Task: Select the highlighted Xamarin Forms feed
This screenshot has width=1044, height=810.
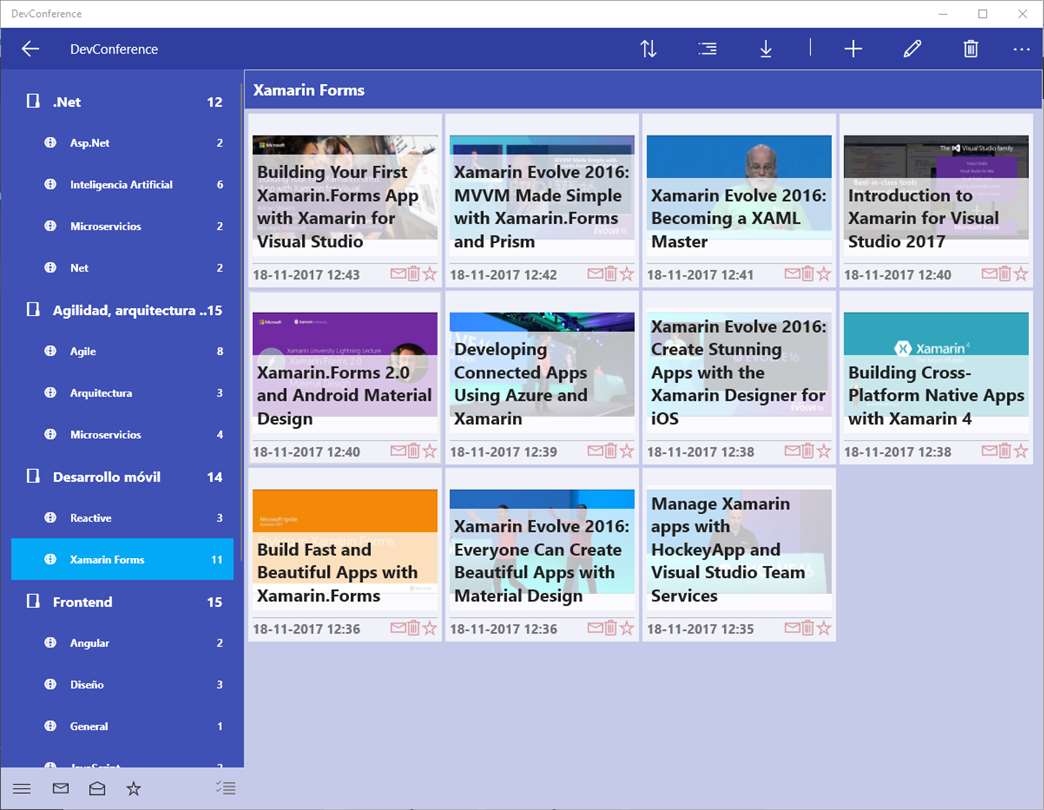Action: [123, 559]
